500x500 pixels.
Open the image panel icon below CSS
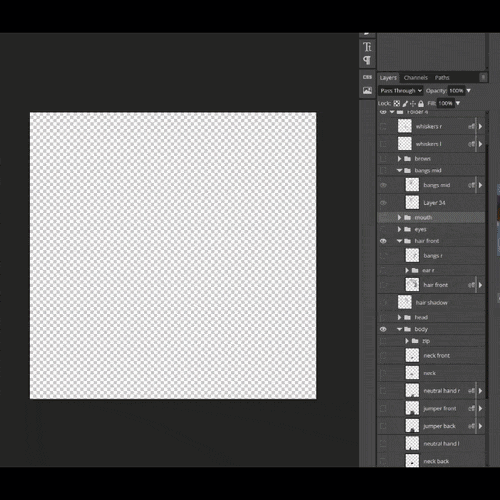(x=367, y=90)
